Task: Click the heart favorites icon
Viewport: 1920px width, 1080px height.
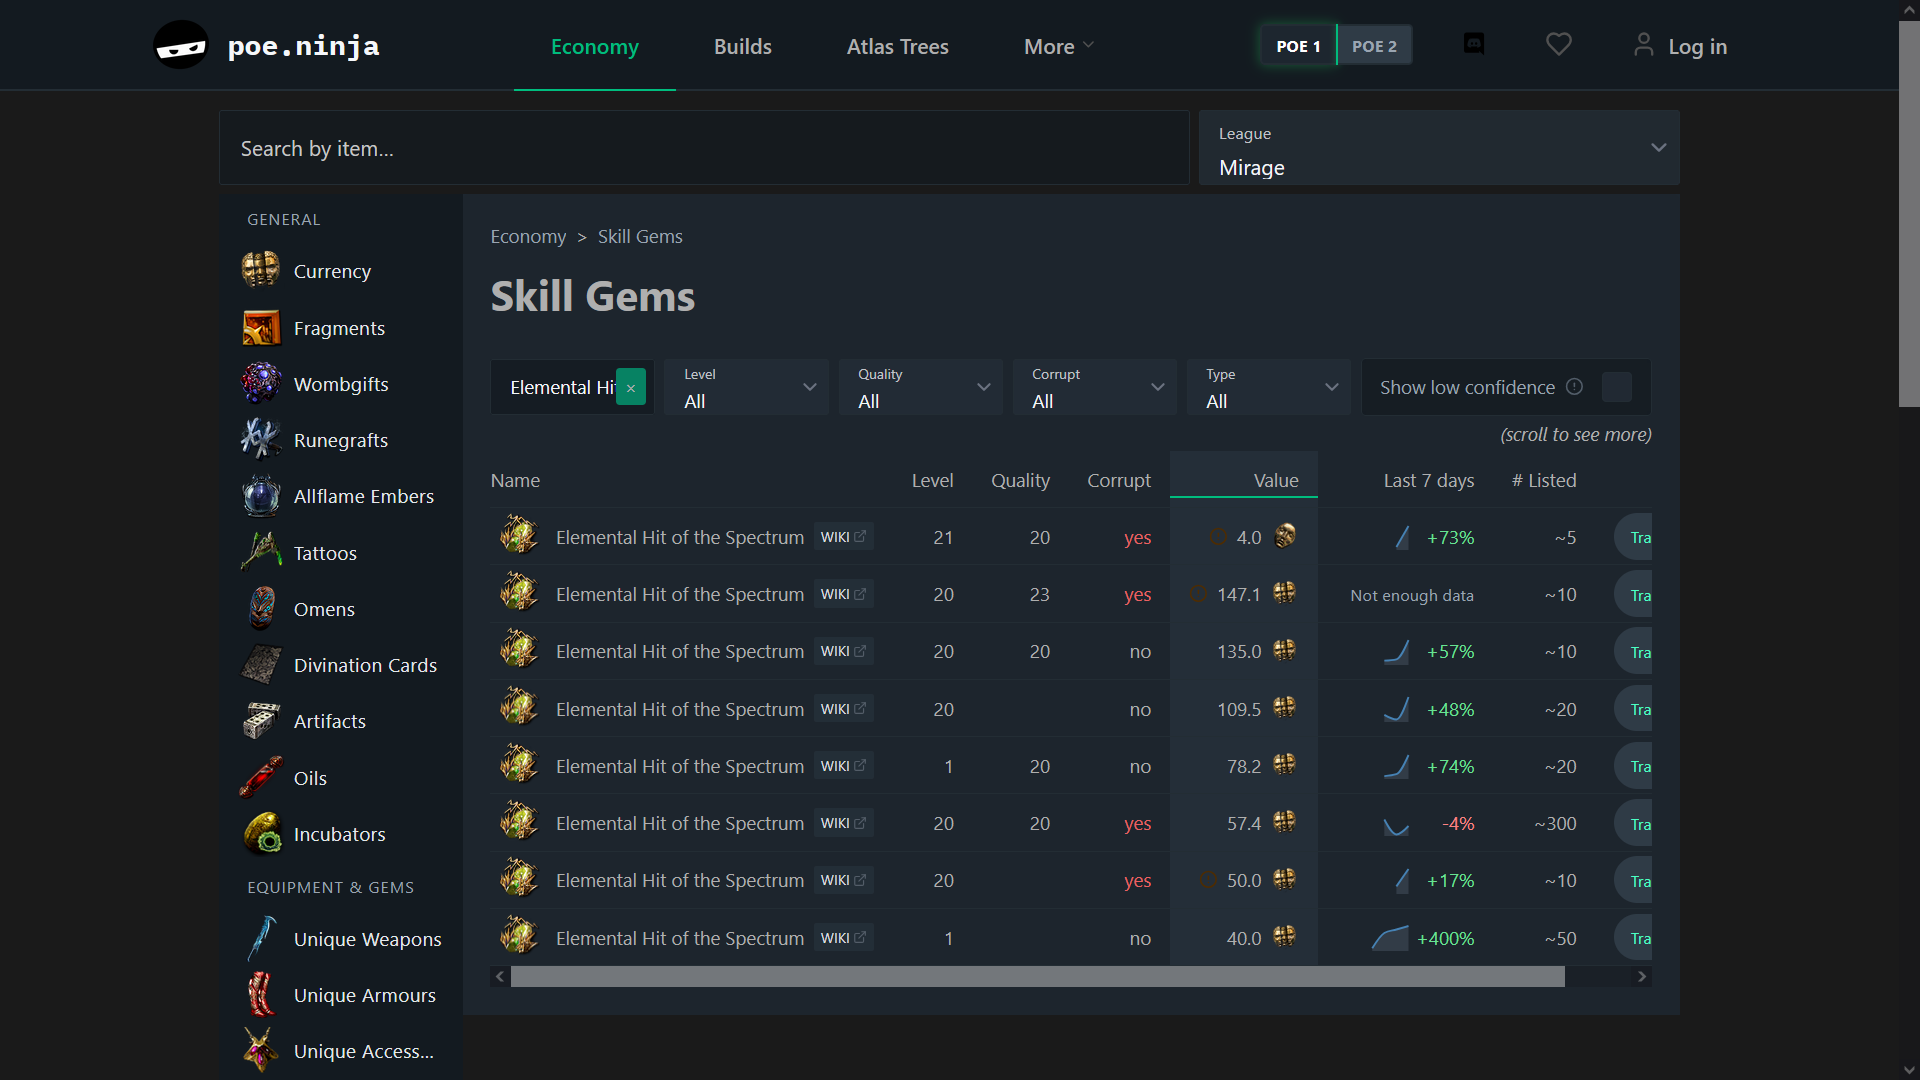Action: (1558, 44)
